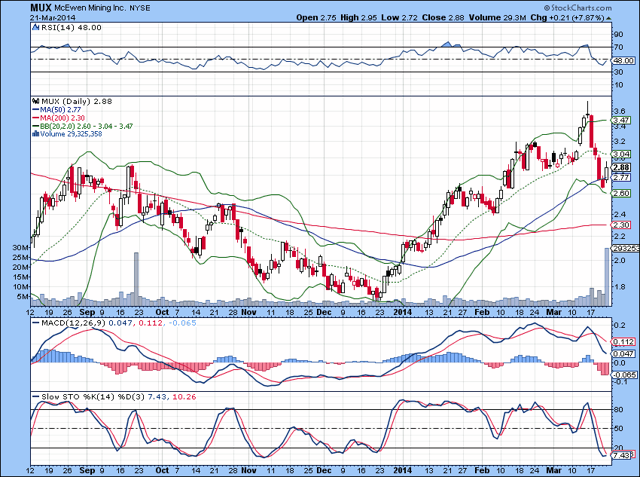Click the McEwen Mining Inc. company name
640x477 pixels.
point(90,8)
